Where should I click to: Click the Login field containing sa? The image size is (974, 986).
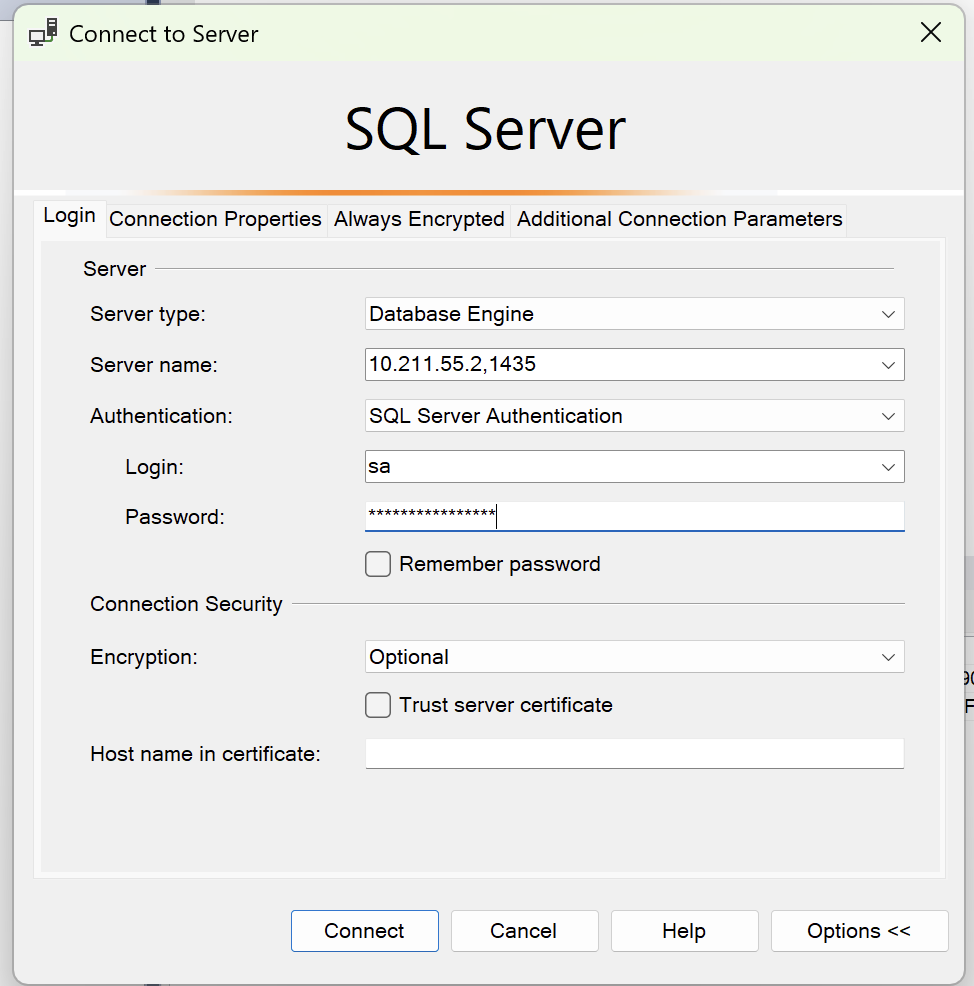tap(634, 467)
